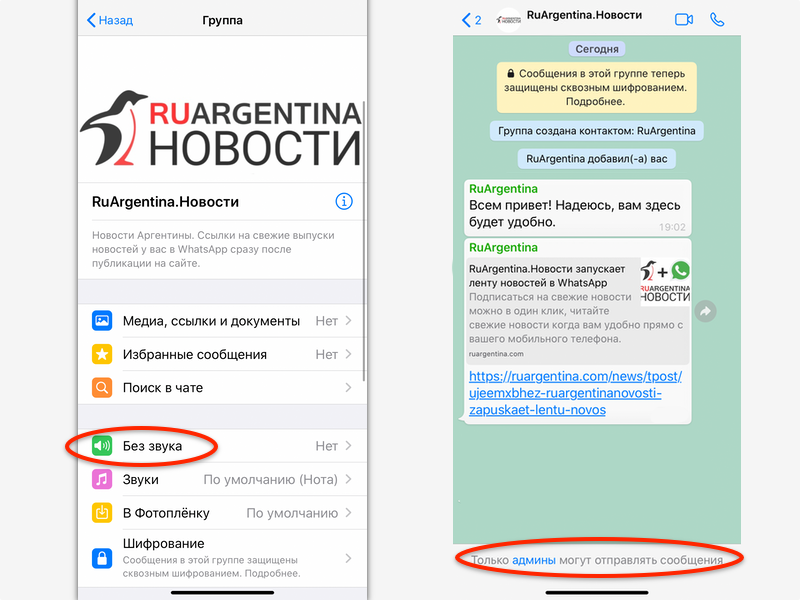Open Поиск в чате

pos(222,388)
